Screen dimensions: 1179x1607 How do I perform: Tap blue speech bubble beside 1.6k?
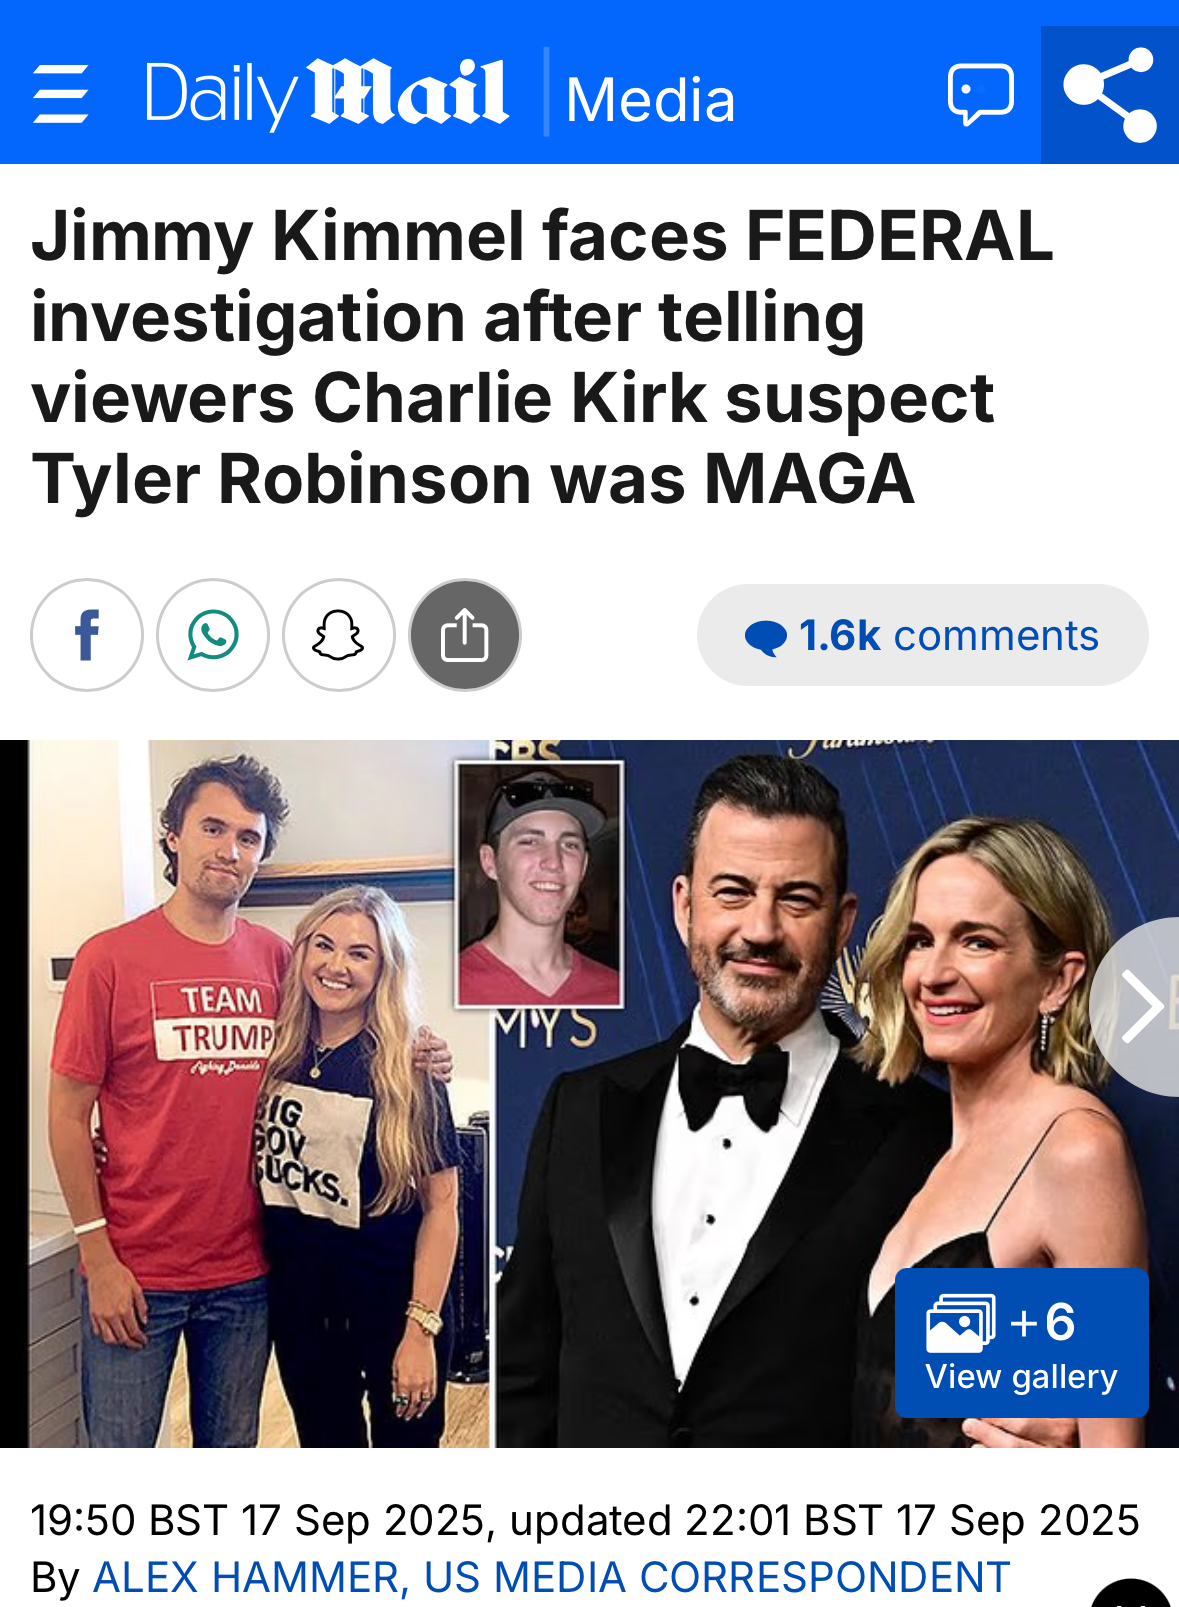pos(766,637)
